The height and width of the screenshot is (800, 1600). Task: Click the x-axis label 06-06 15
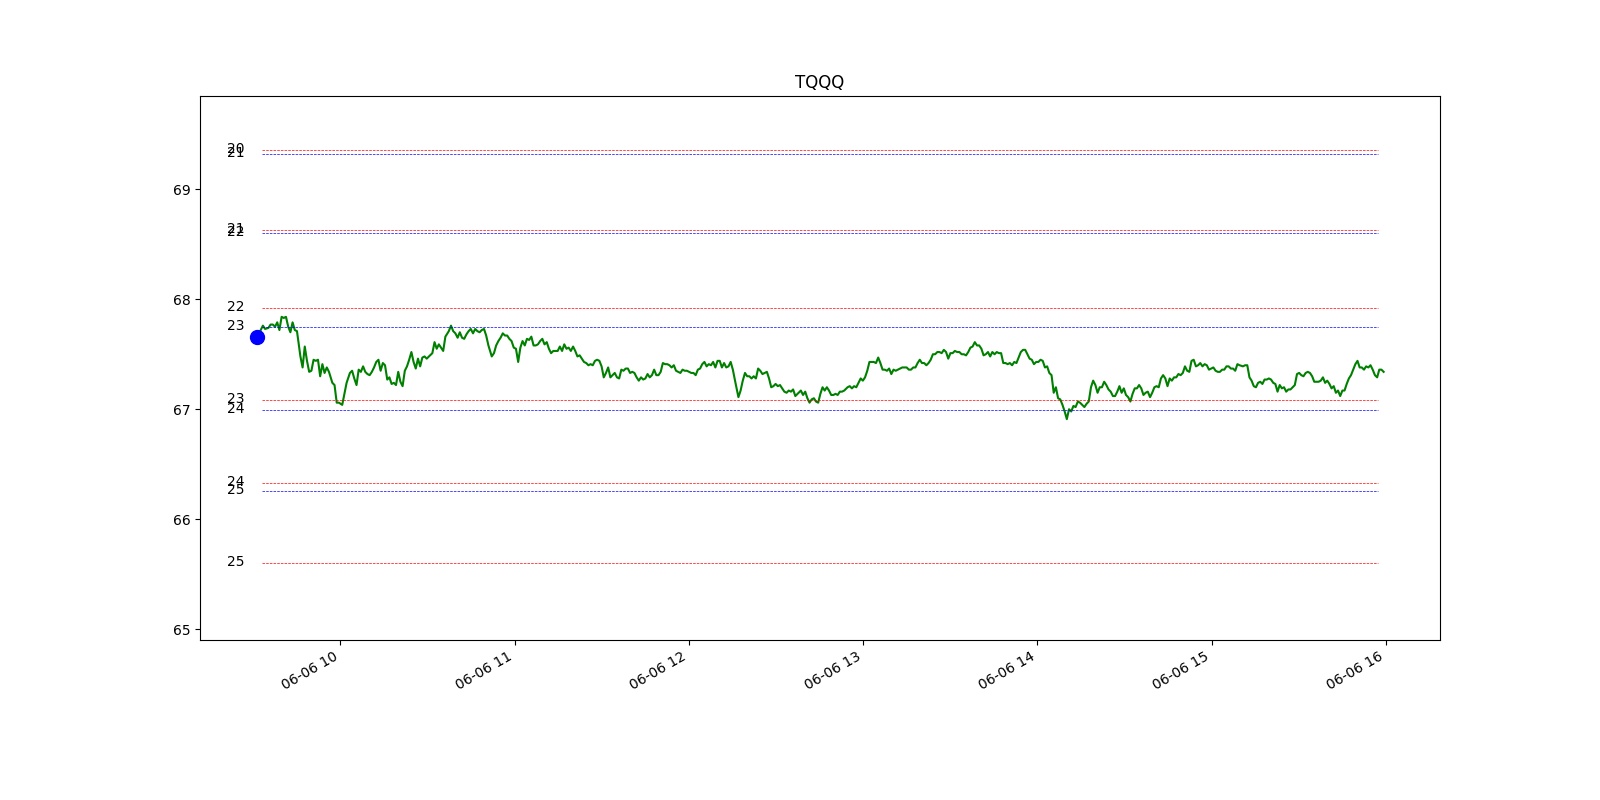coord(1182,669)
